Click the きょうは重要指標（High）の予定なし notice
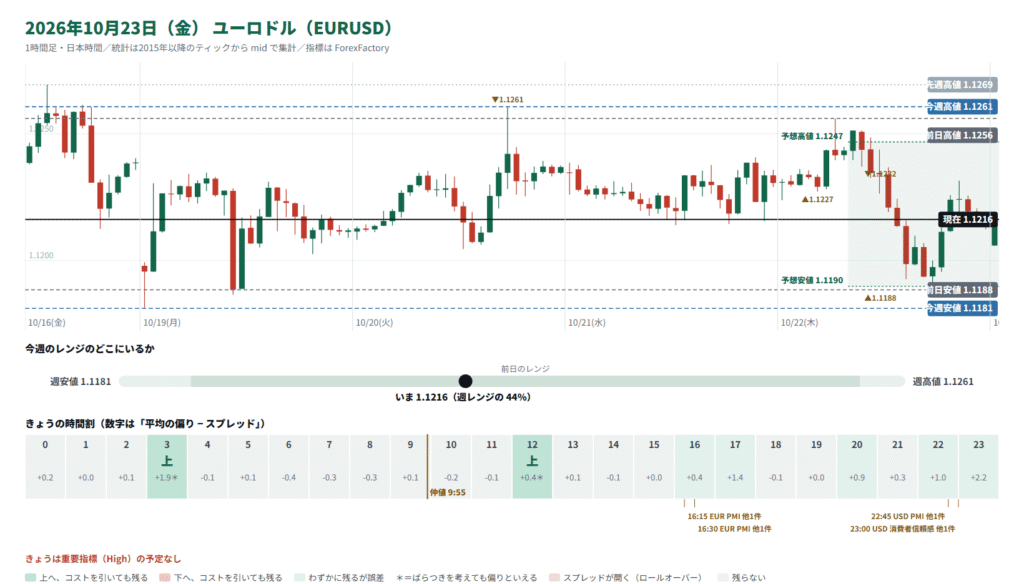The image size is (1024, 584). 103,559
